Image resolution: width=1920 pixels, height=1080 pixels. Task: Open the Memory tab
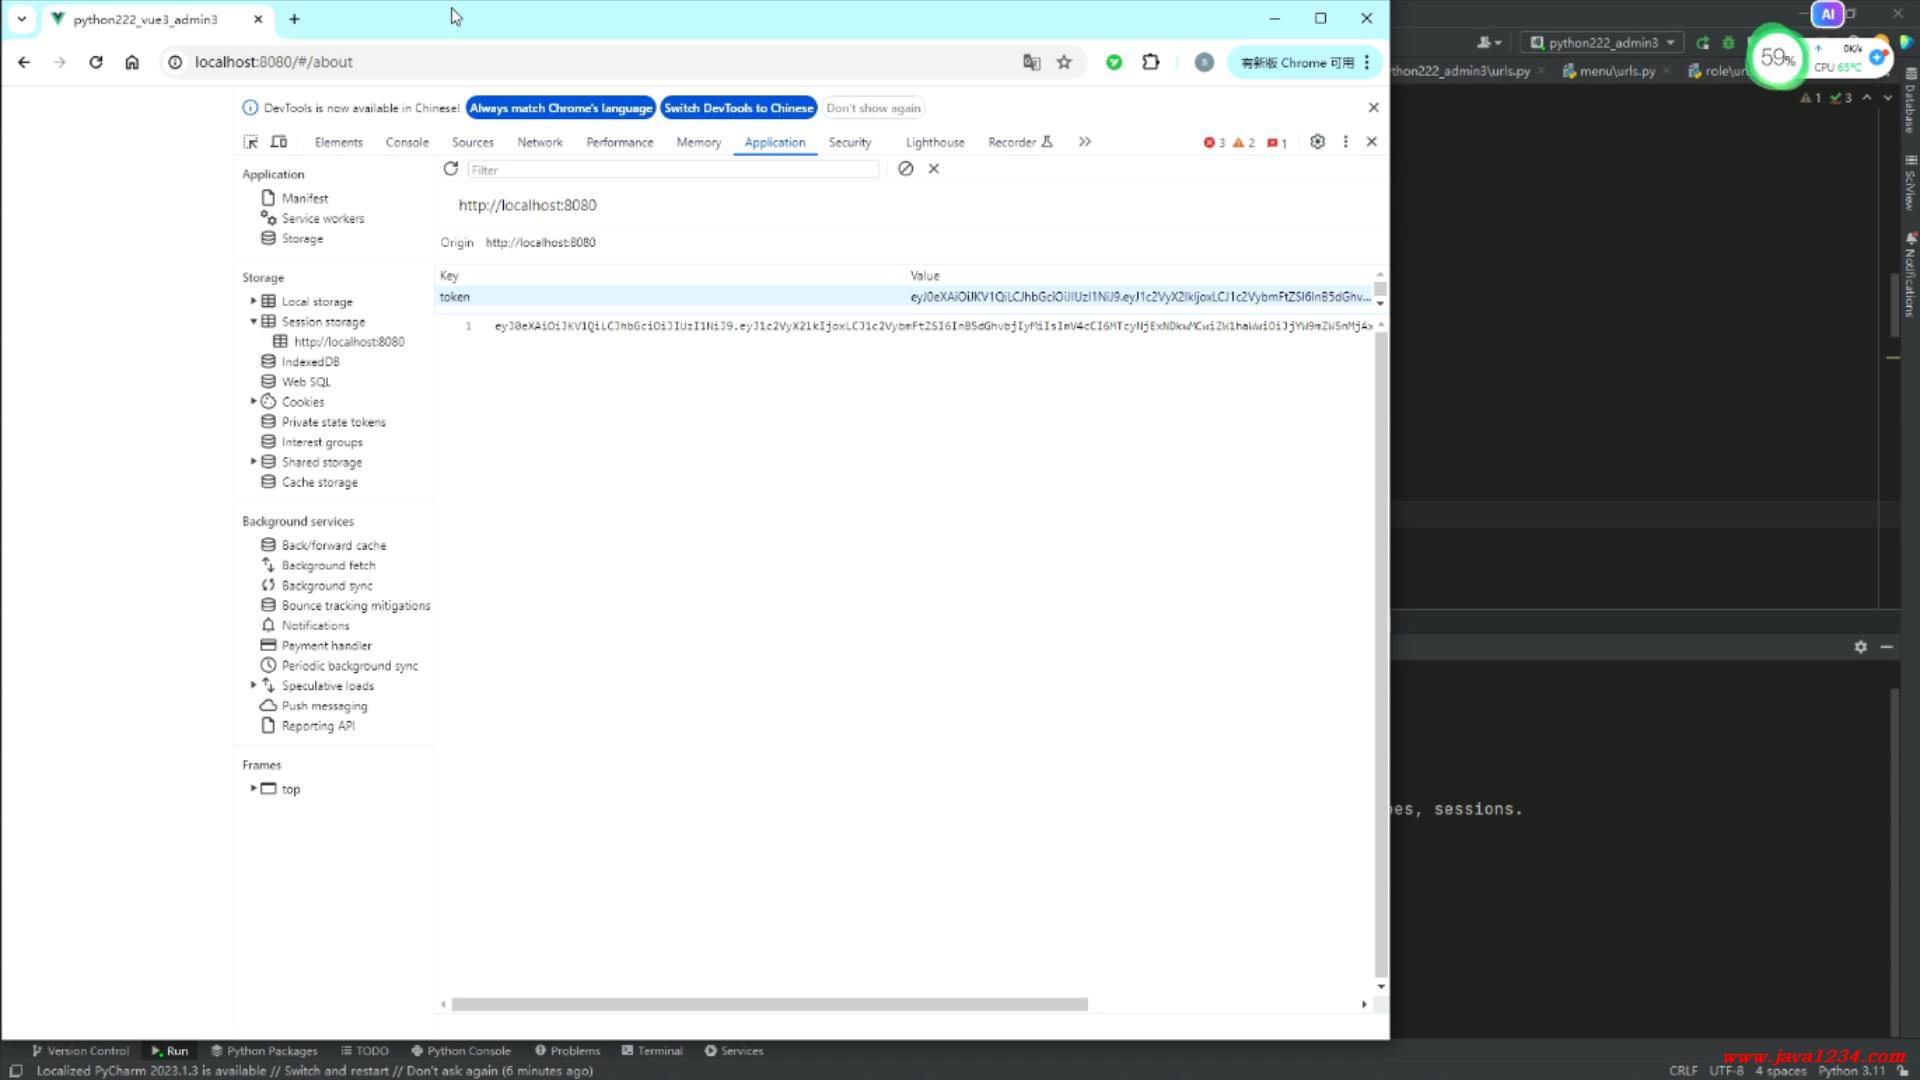point(699,142)
